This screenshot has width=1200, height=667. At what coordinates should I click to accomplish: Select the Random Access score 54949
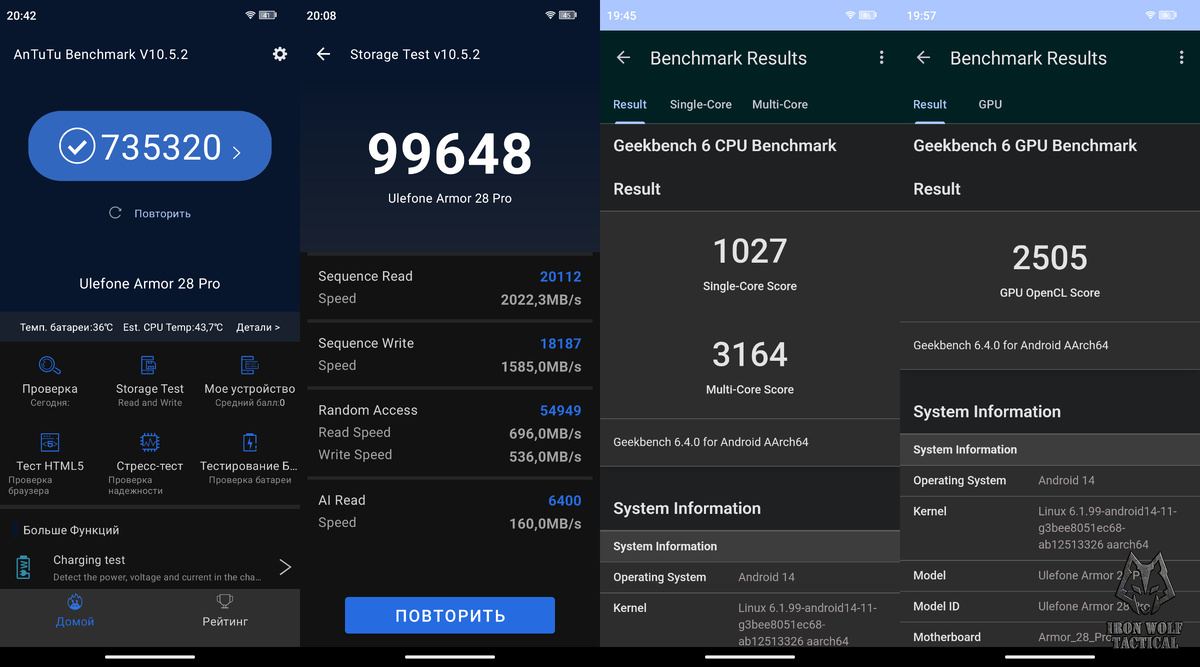[560, 410]
